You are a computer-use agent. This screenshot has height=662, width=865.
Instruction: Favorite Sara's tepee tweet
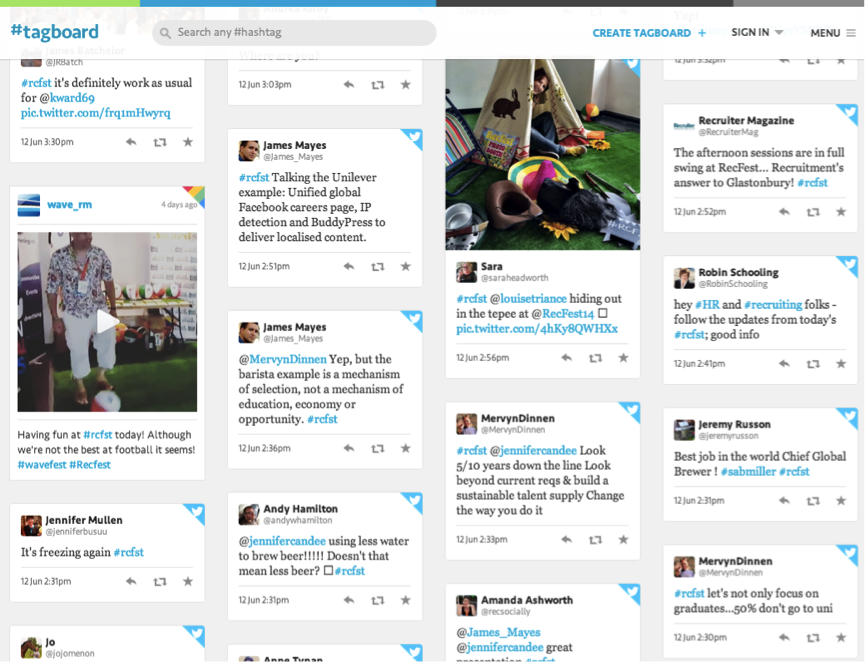tap(623, 357)
